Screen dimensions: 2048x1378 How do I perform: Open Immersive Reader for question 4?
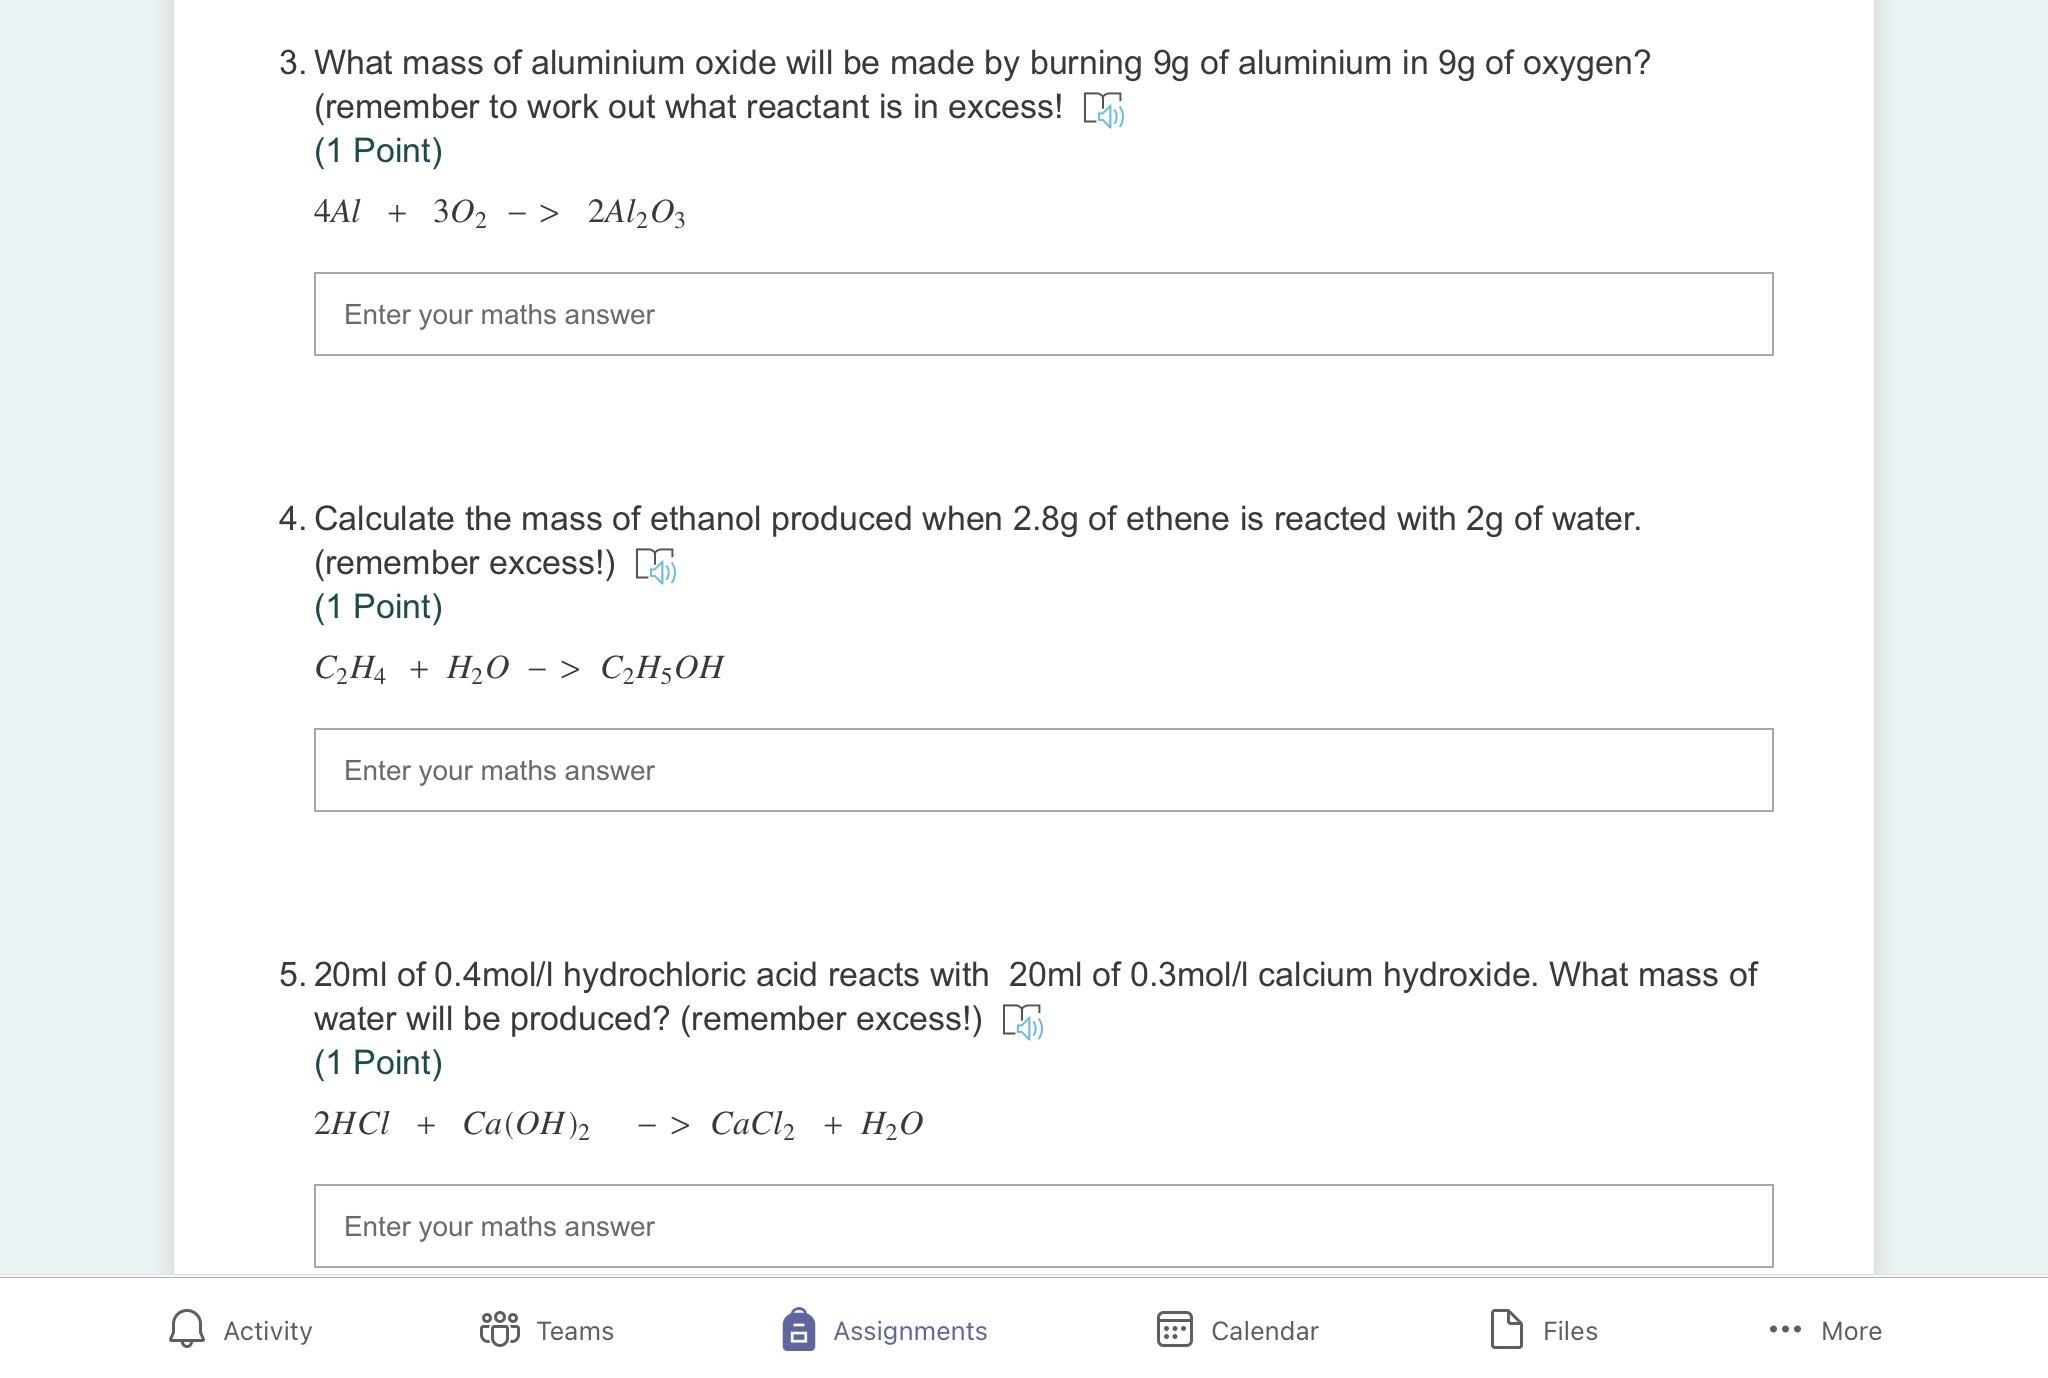coord(656,565)
